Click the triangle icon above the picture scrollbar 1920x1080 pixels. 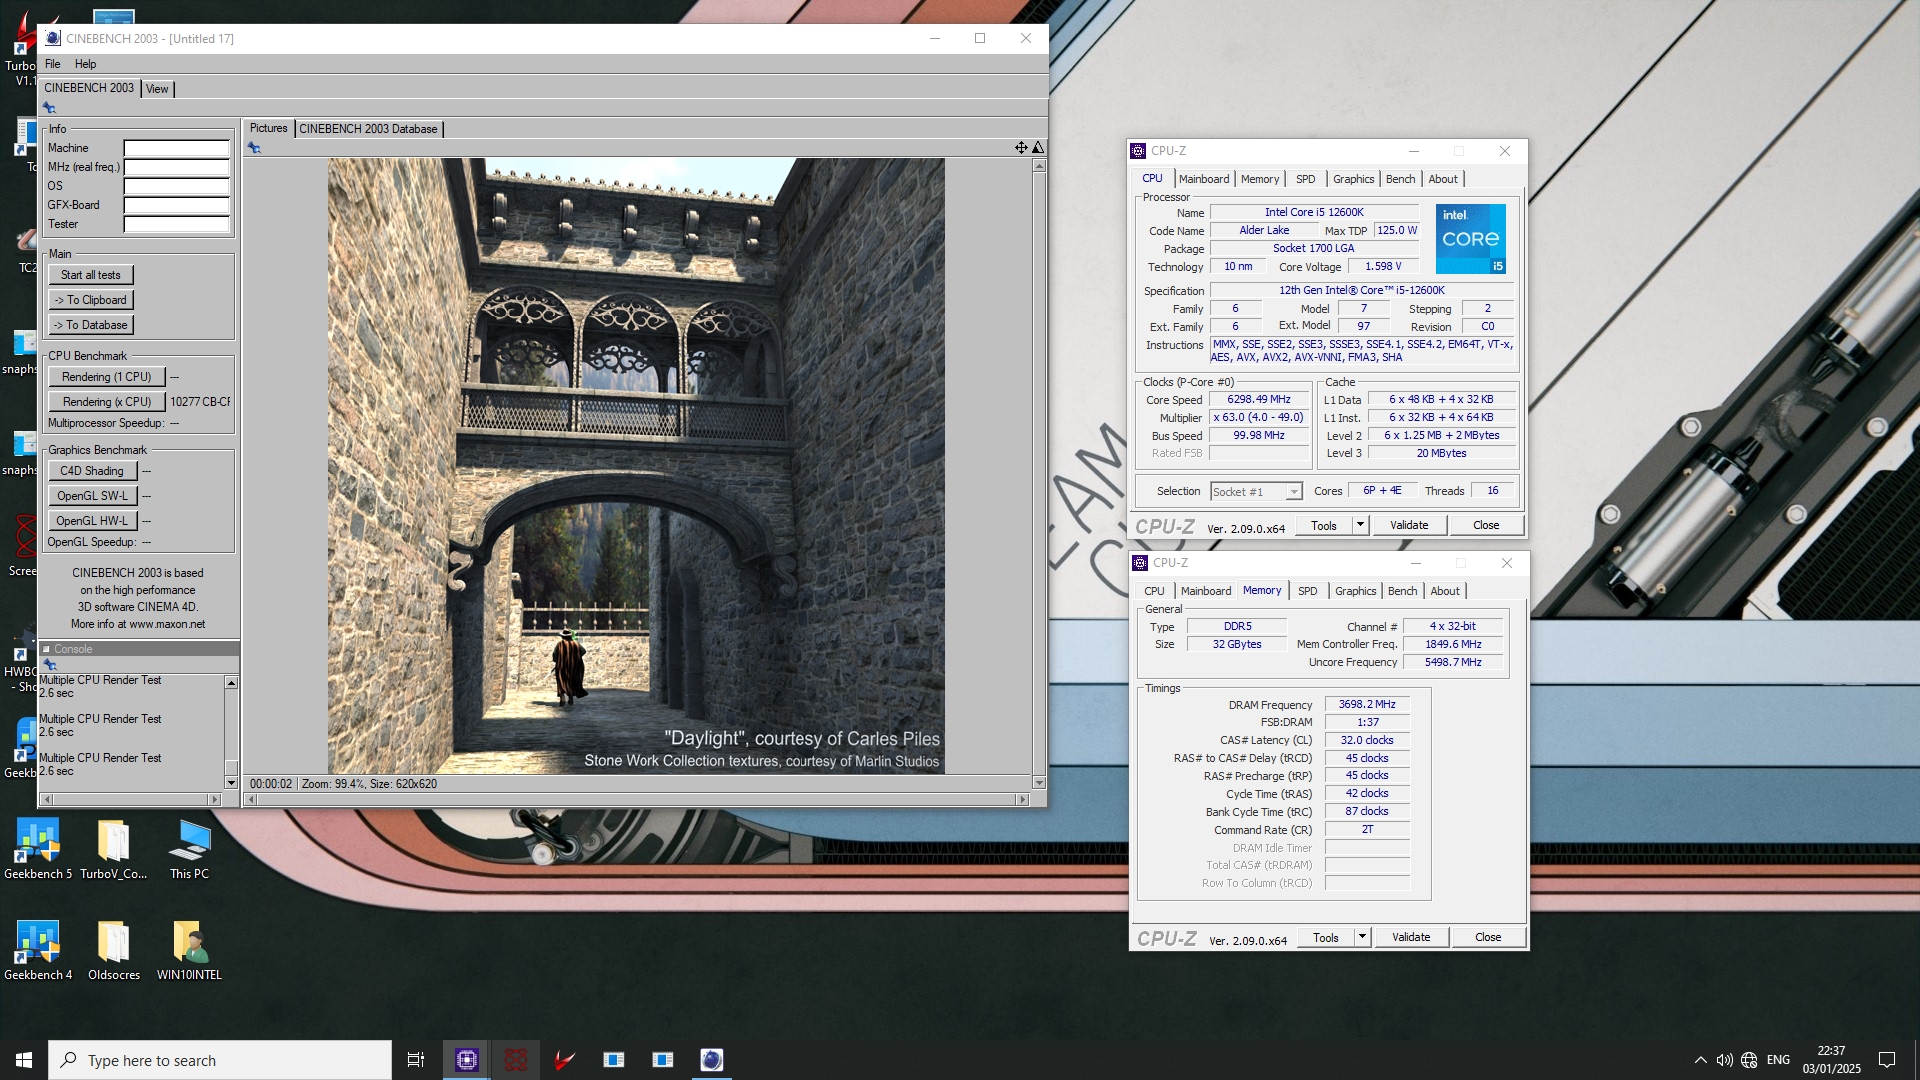pos(1038,148)
